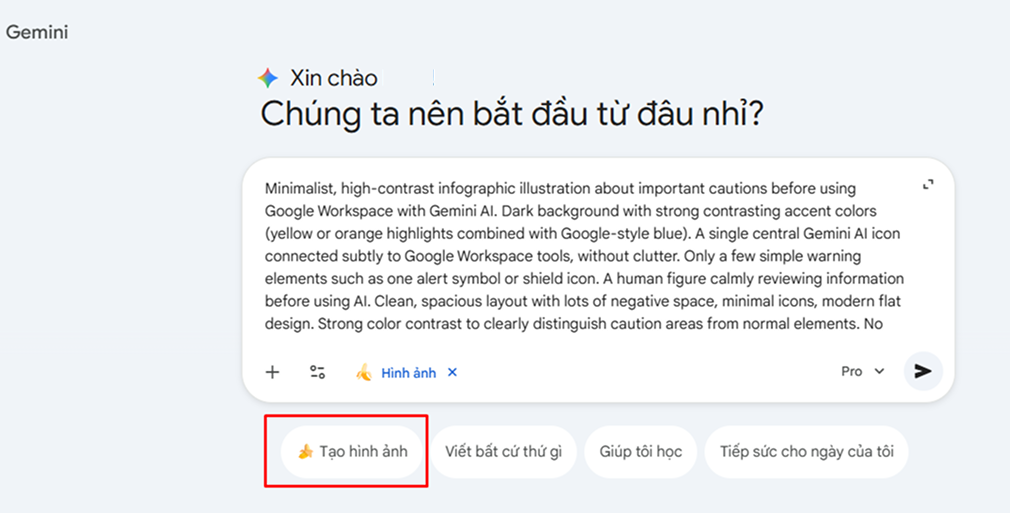Click the plus icon to add files
Viewport: 1010px width, 513px height.
(x=272, y=372)
